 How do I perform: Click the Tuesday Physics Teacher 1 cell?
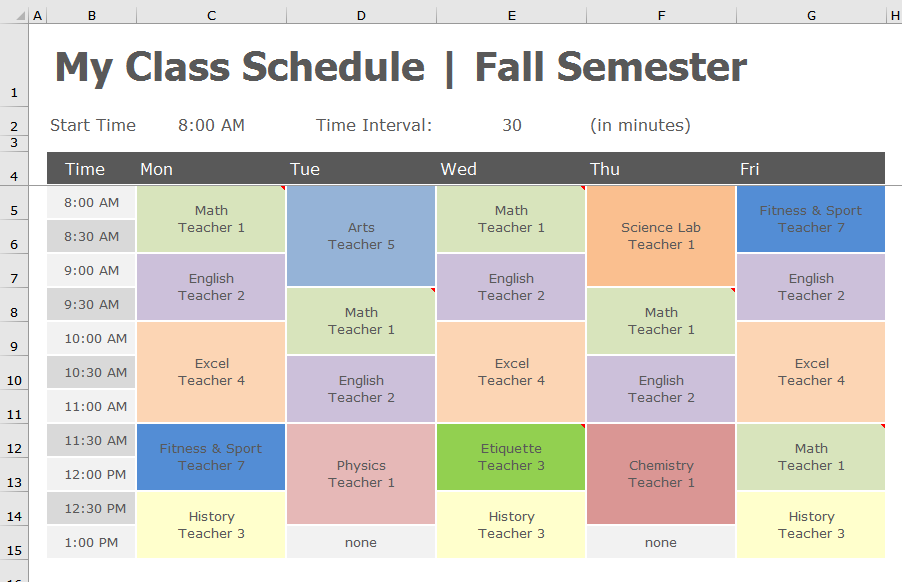[x=361, y=474]
